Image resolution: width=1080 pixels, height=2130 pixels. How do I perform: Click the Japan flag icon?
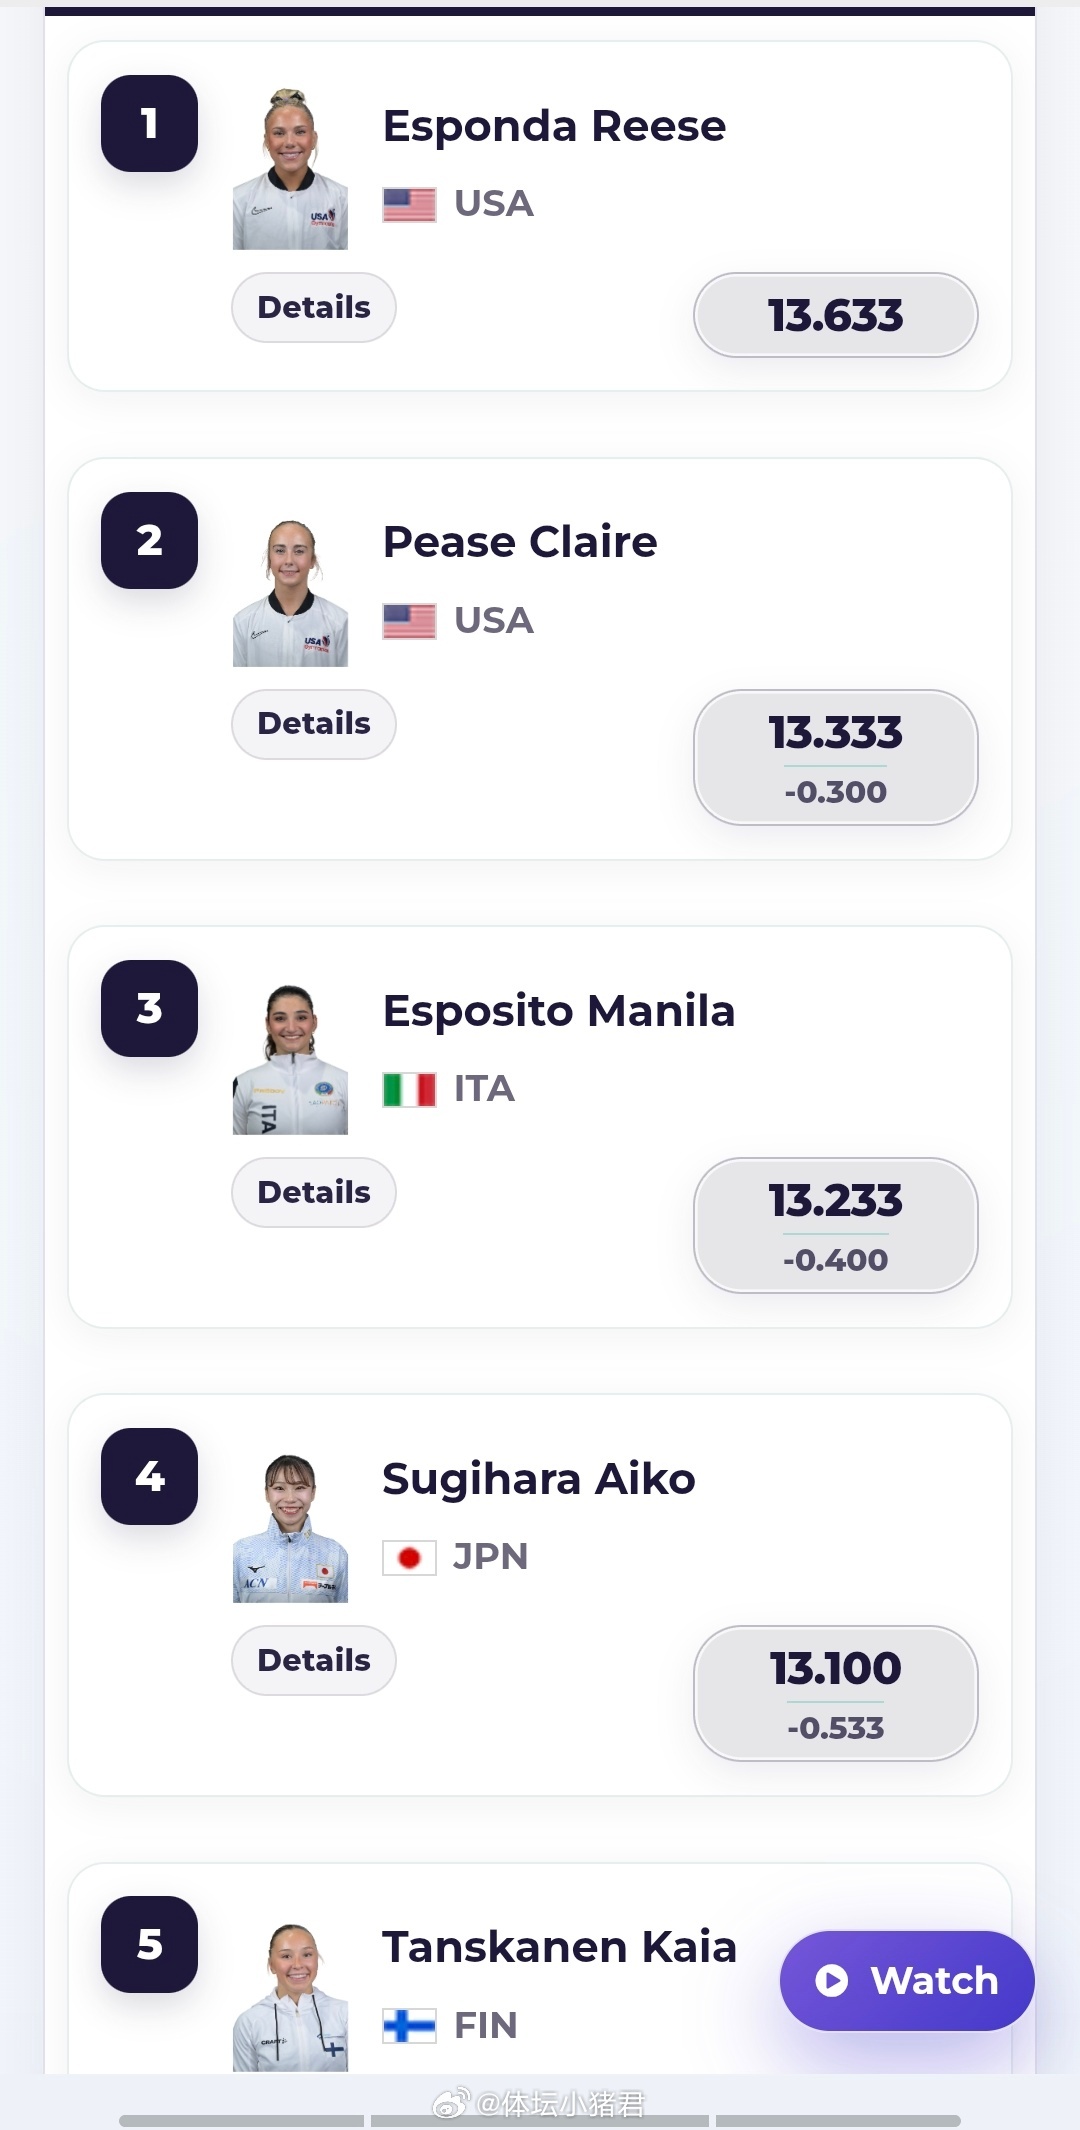click(x=409, y=1557)
